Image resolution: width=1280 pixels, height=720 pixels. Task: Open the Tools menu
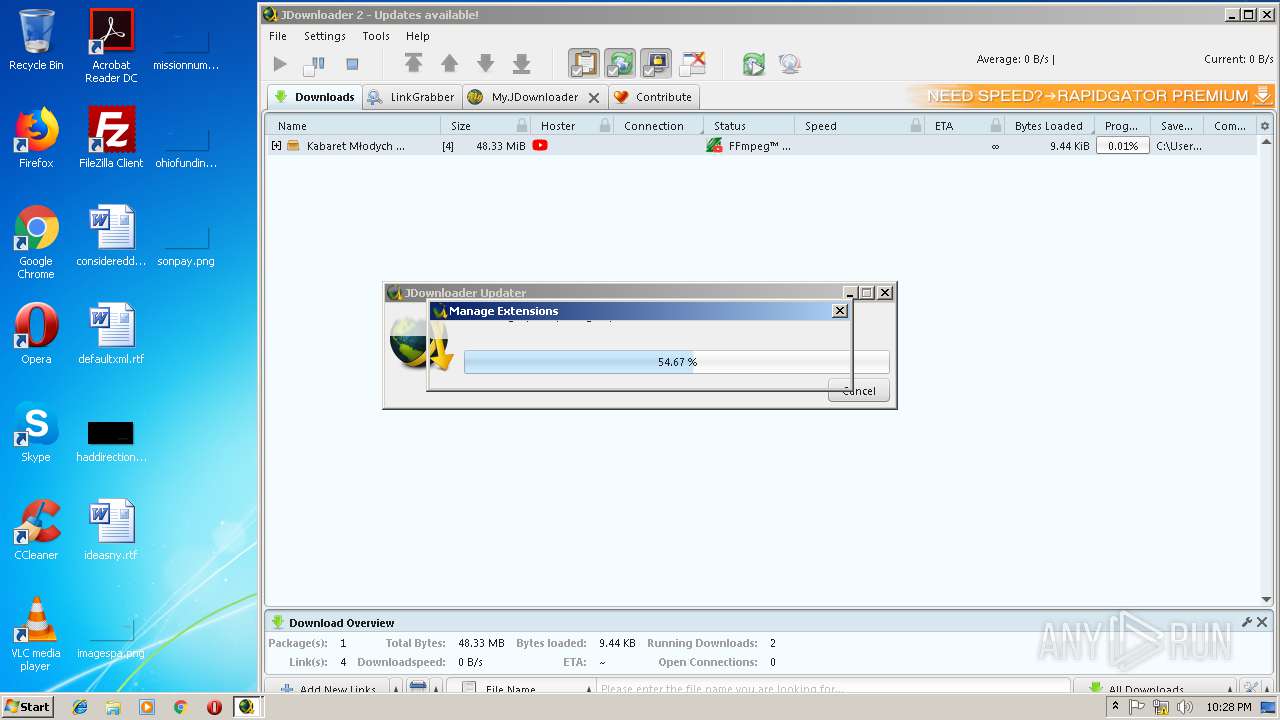point(376,36)
